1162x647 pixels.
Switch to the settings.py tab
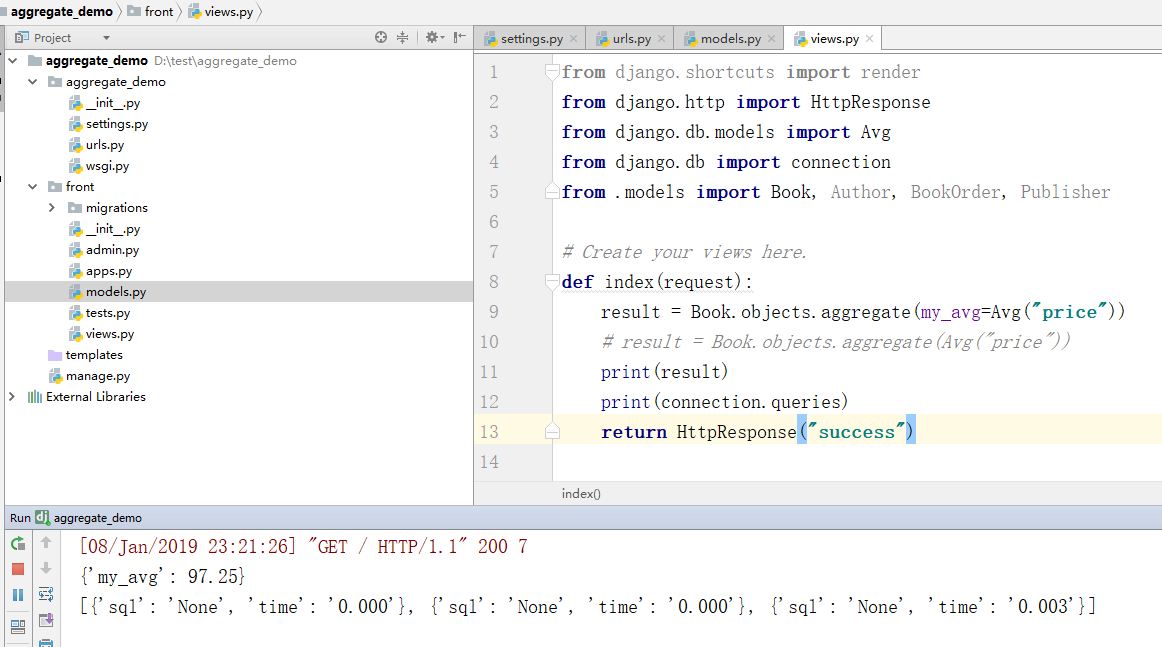[x=531, y=39]
